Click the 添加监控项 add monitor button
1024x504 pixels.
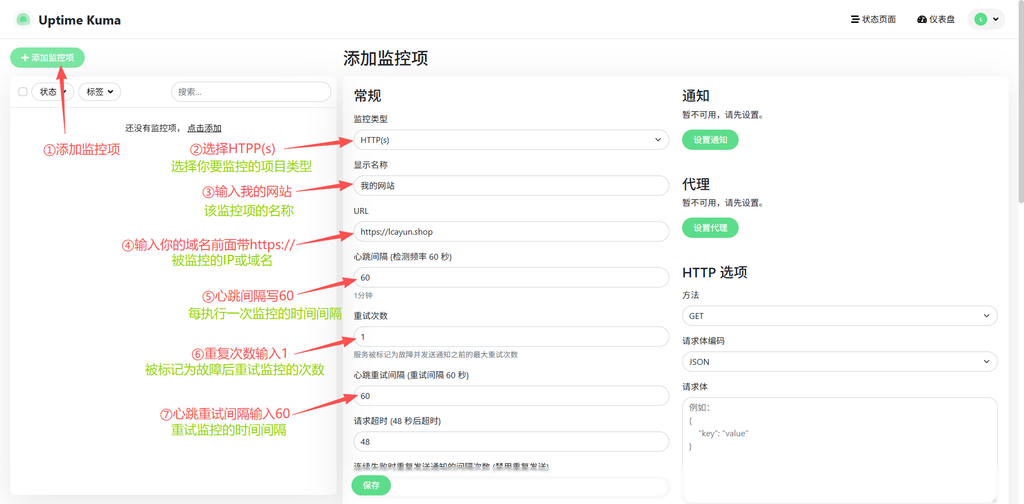47,57
